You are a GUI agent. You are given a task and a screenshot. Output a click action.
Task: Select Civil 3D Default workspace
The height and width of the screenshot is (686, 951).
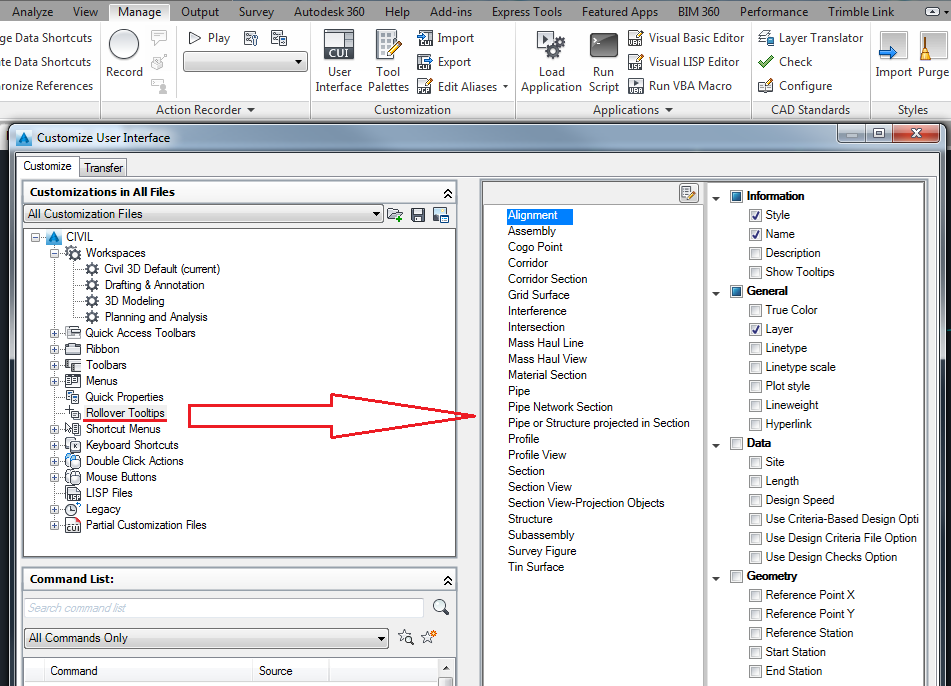click(x=162, y=269)
